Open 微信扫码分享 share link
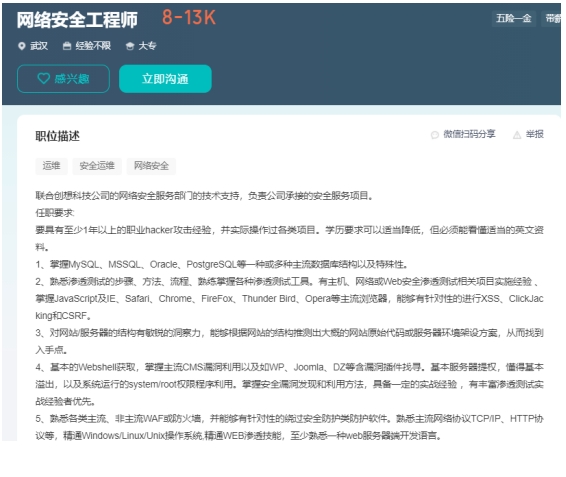 [x=463, y=134]
